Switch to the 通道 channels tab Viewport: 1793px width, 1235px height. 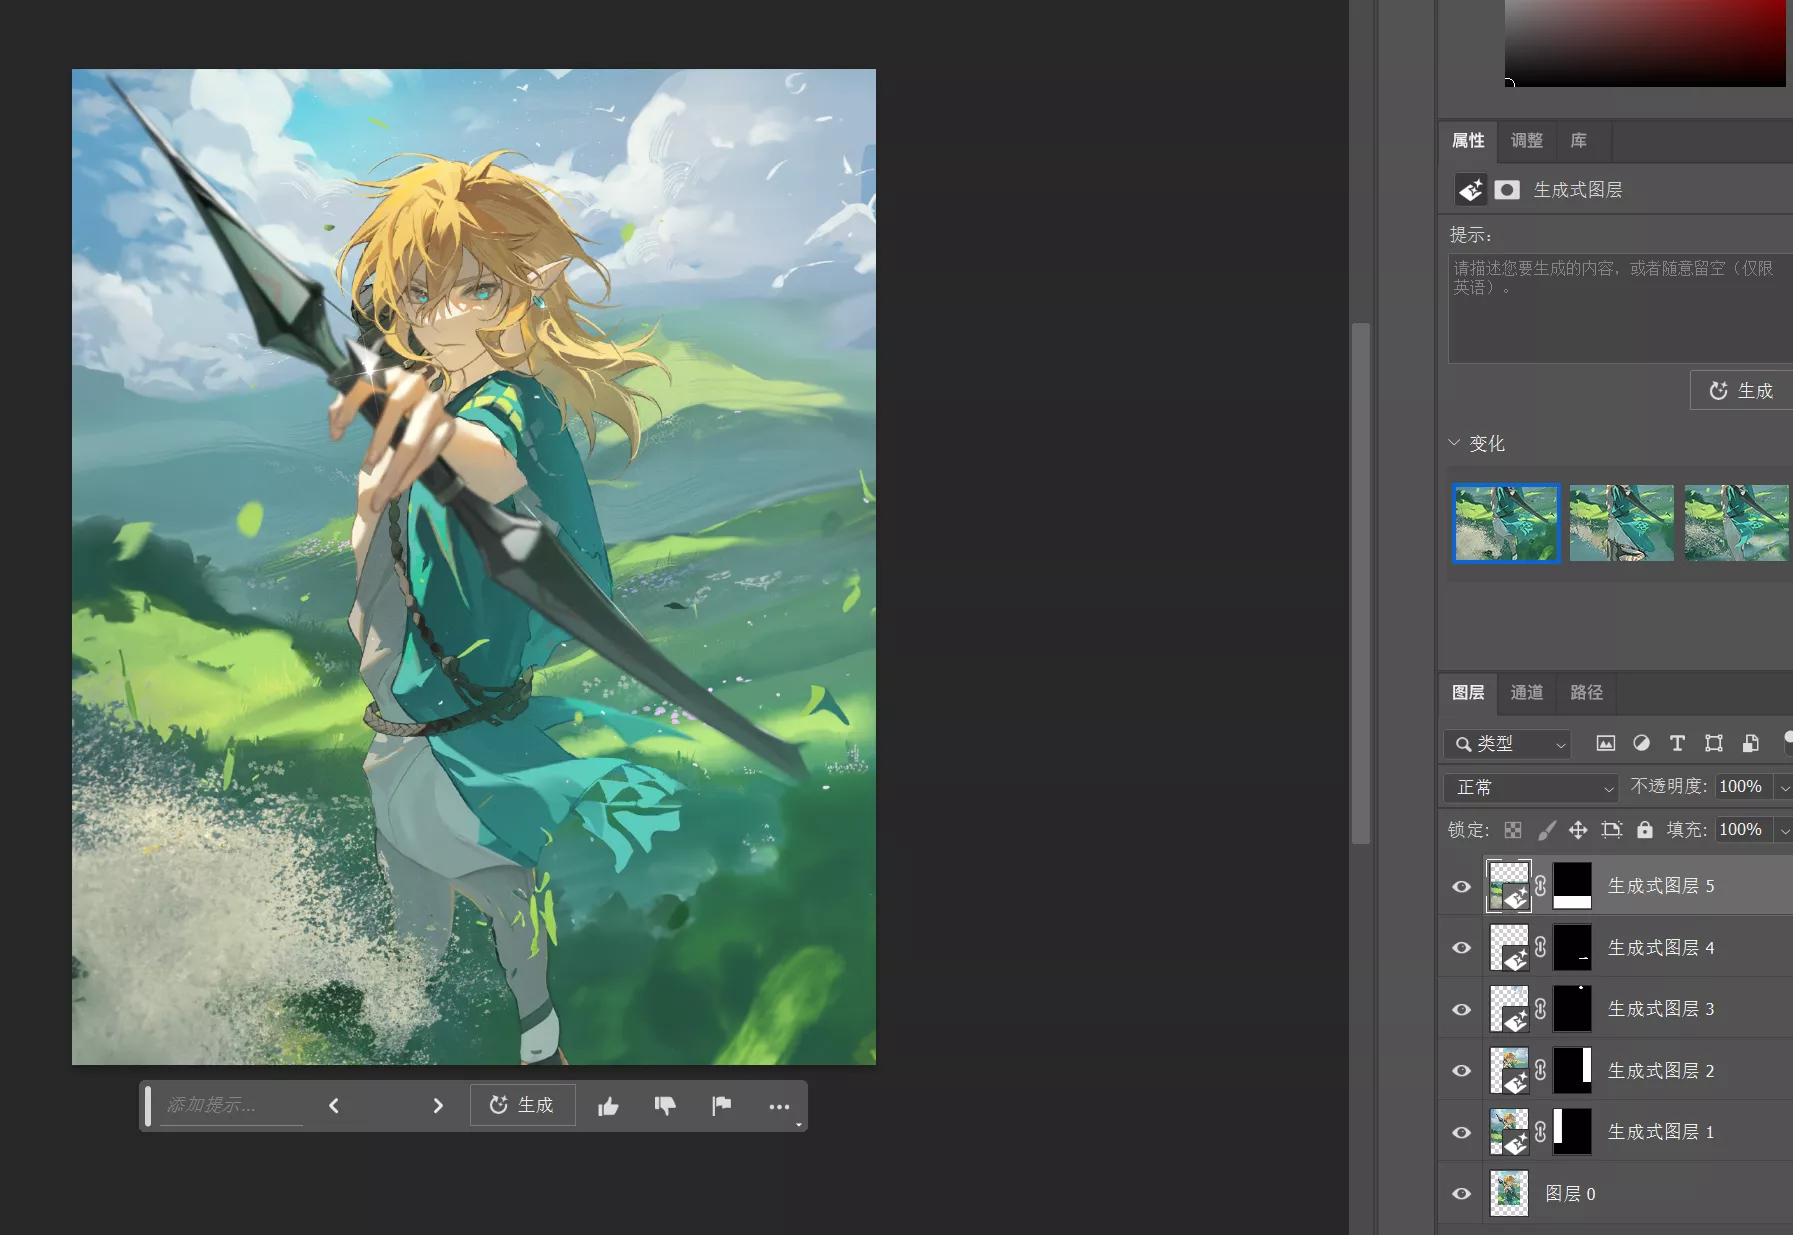click(x=1526, y=693)
